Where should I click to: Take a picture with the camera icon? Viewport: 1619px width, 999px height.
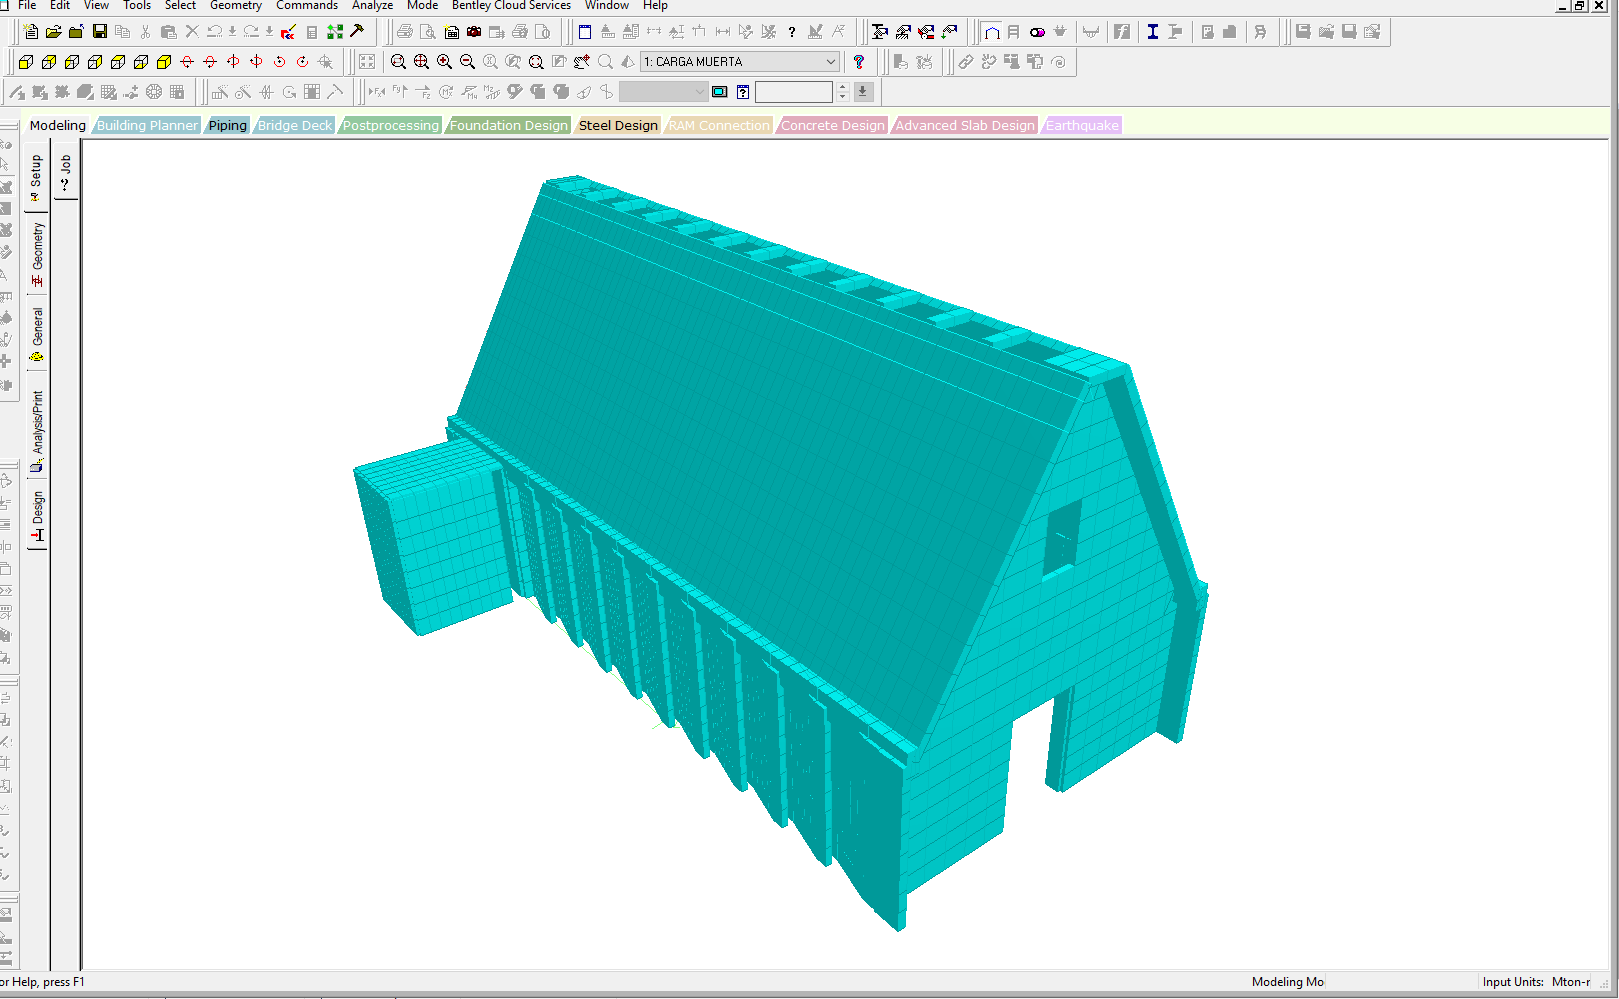[474, 32]
